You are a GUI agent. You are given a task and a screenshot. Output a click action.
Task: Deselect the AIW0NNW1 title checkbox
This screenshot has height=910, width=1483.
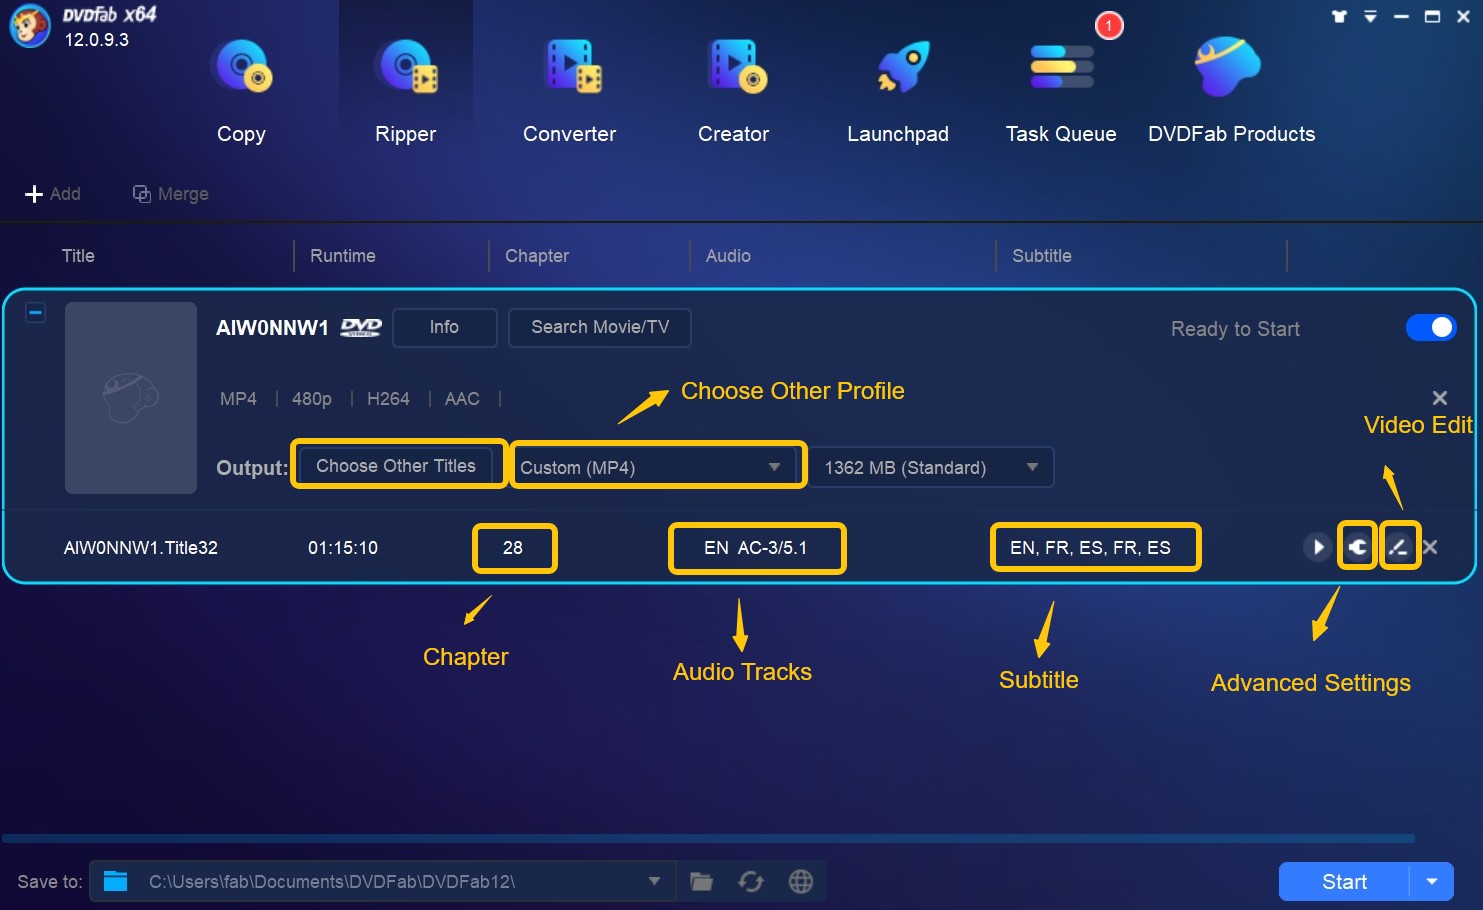pos(35,312)
